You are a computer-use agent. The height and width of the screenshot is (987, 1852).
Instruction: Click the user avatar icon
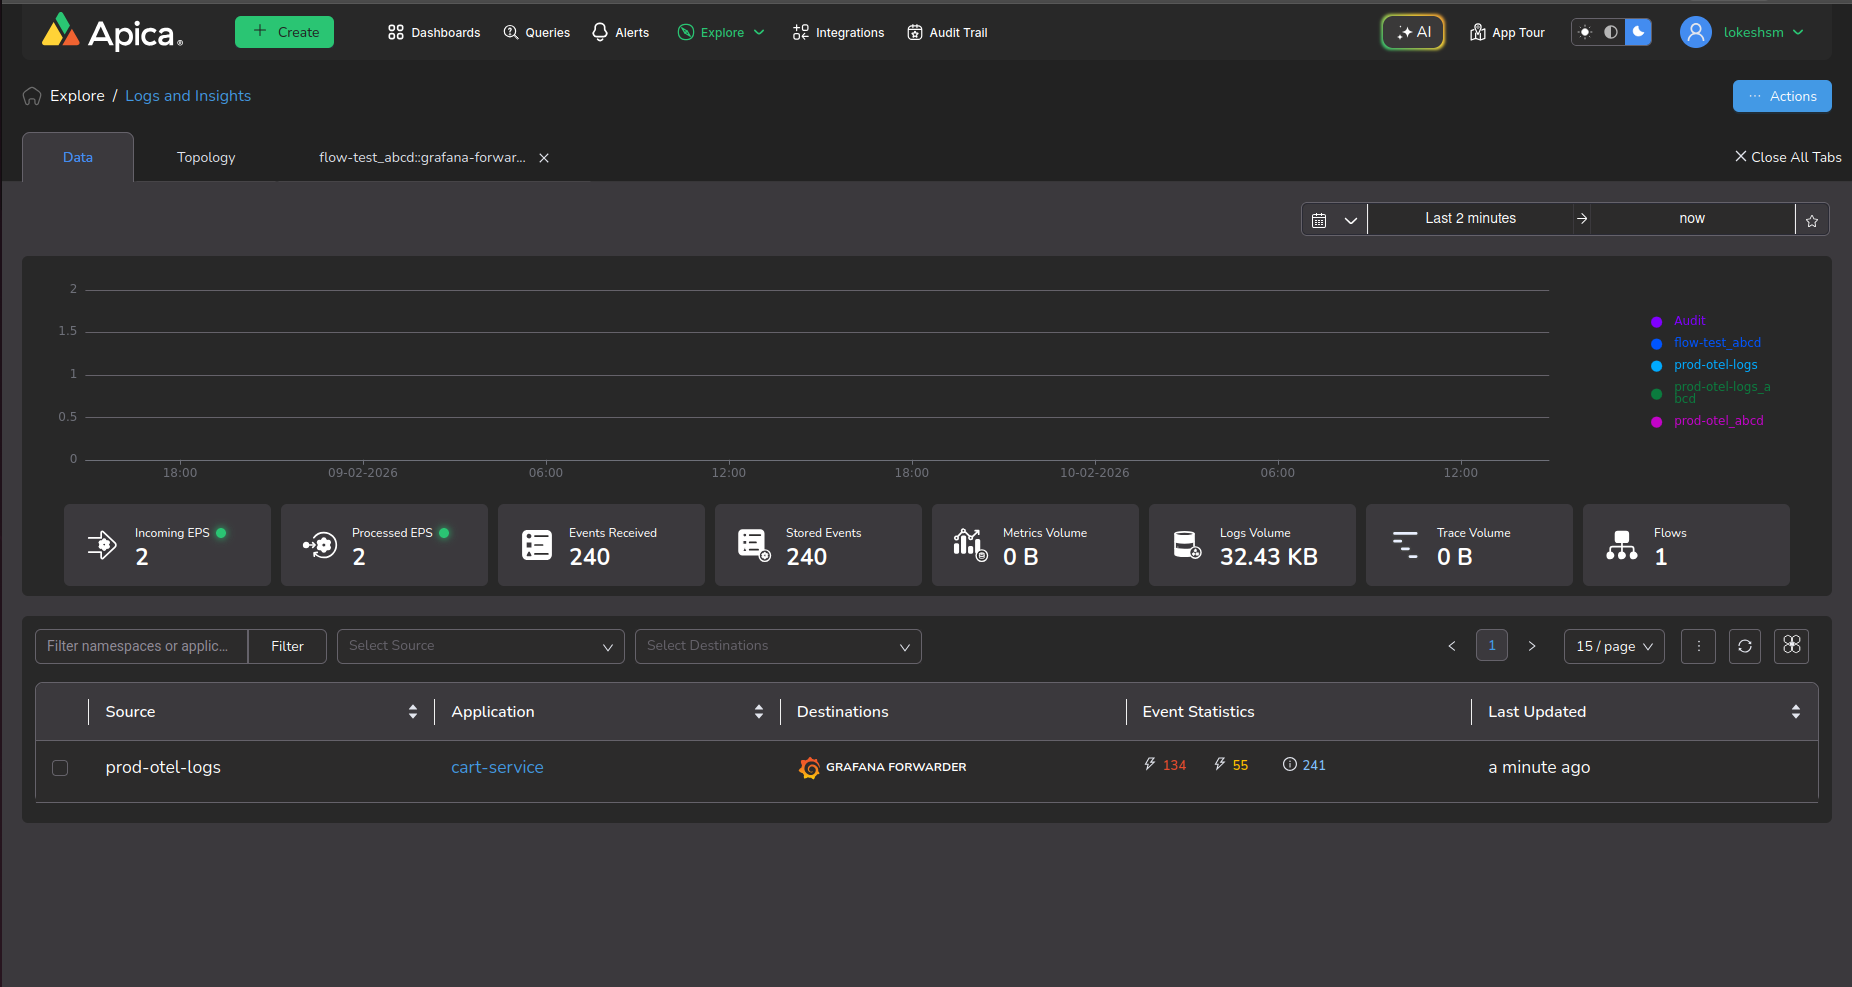(1695, 32)
